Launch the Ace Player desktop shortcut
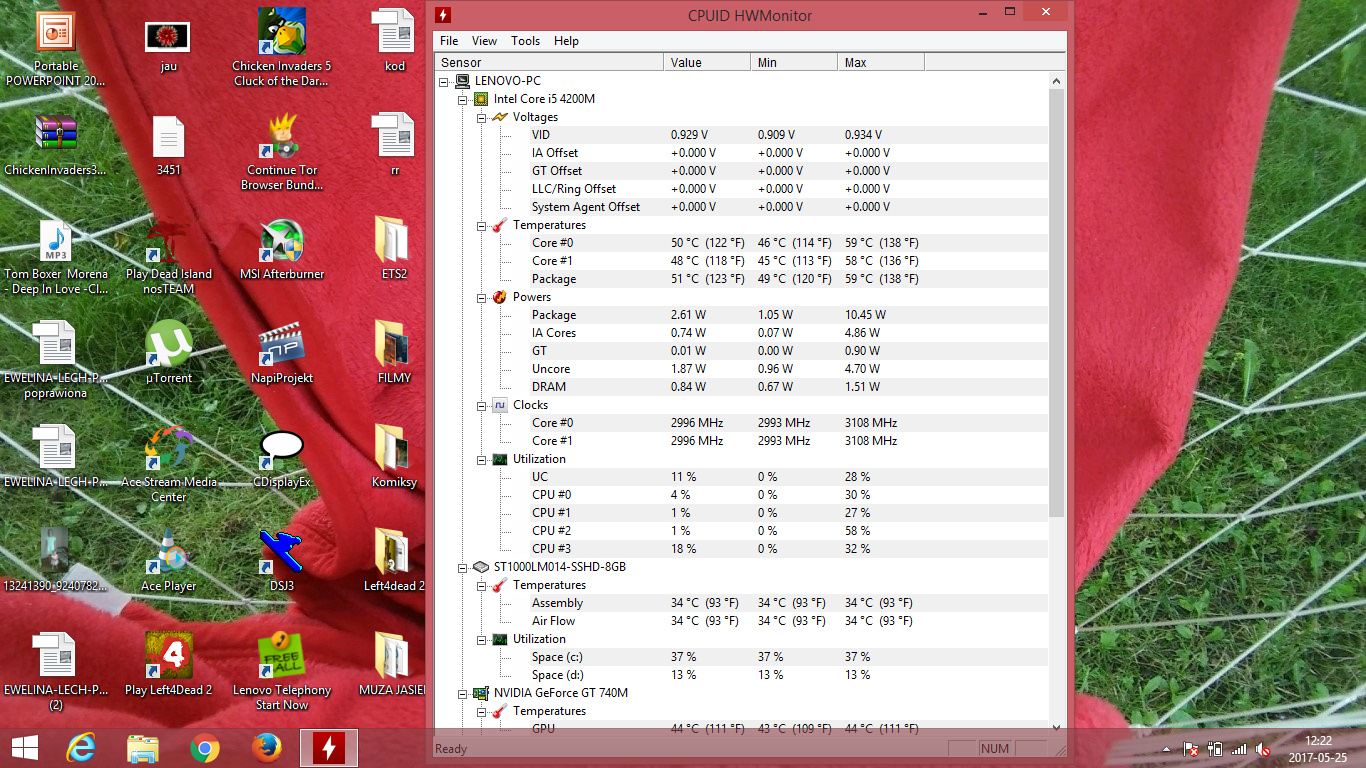The height and width of the screenshot is (768, 1366). 168,562
